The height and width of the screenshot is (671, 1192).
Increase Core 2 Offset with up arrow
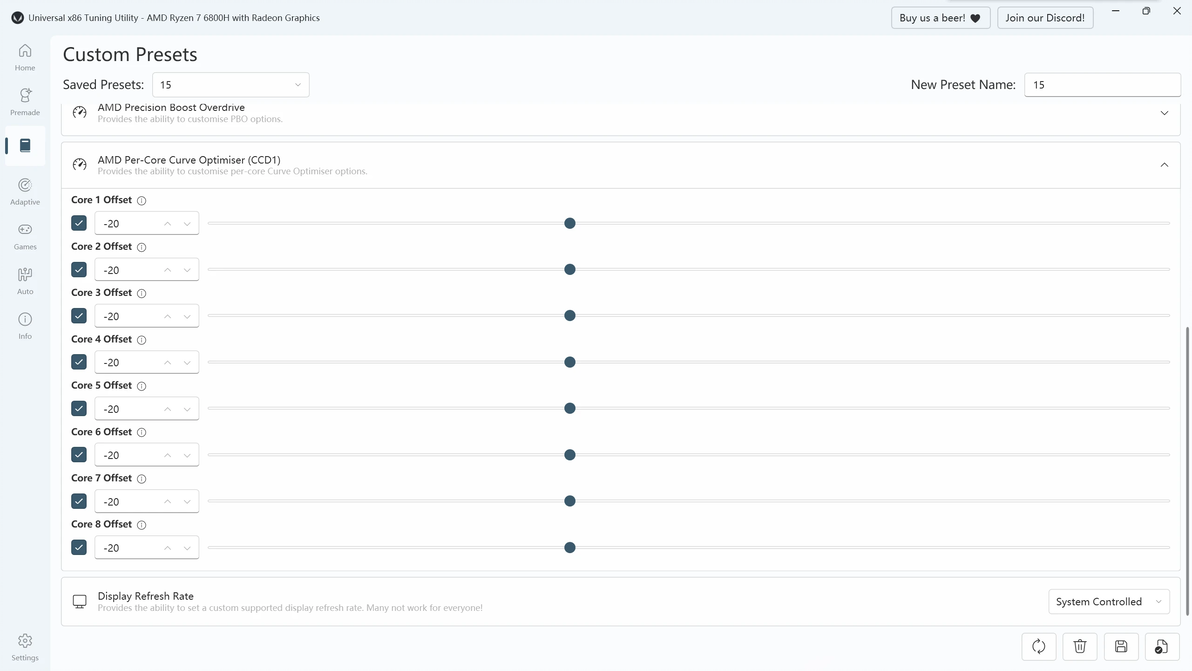(167, 270)
